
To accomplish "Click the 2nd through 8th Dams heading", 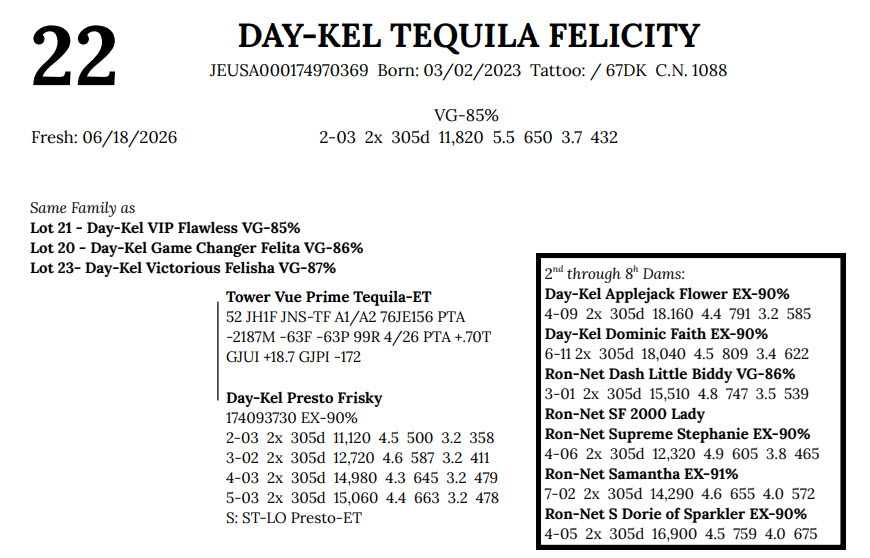I will pos(615,273).
